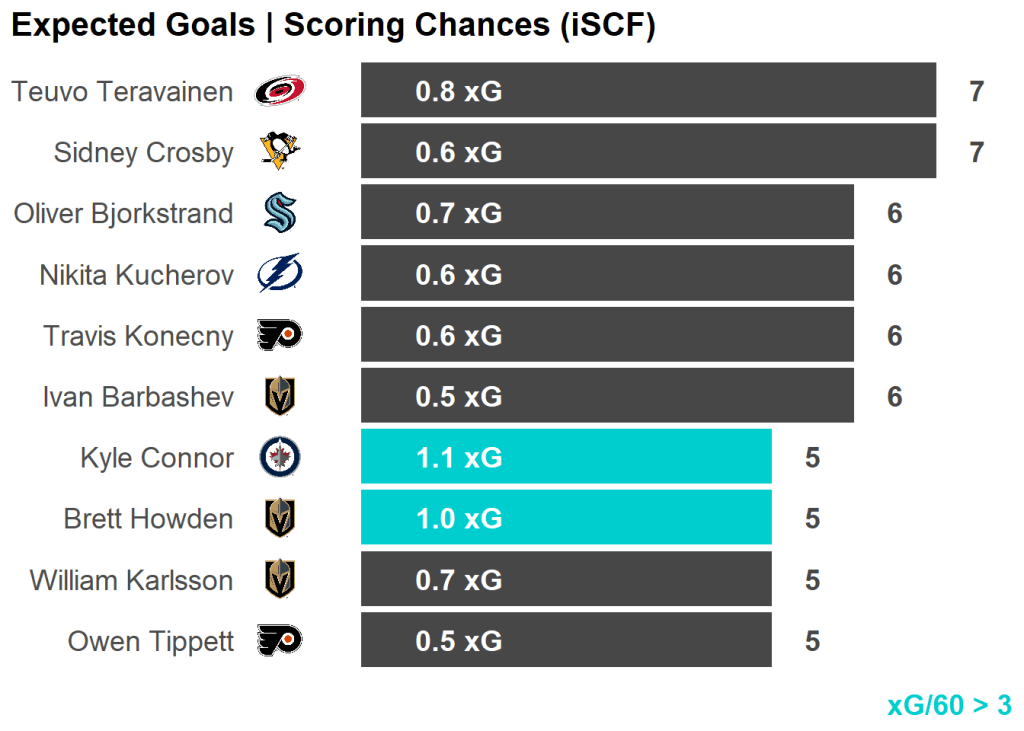
Task: Click the Expected Goals chart title
Action: [333, 26]
